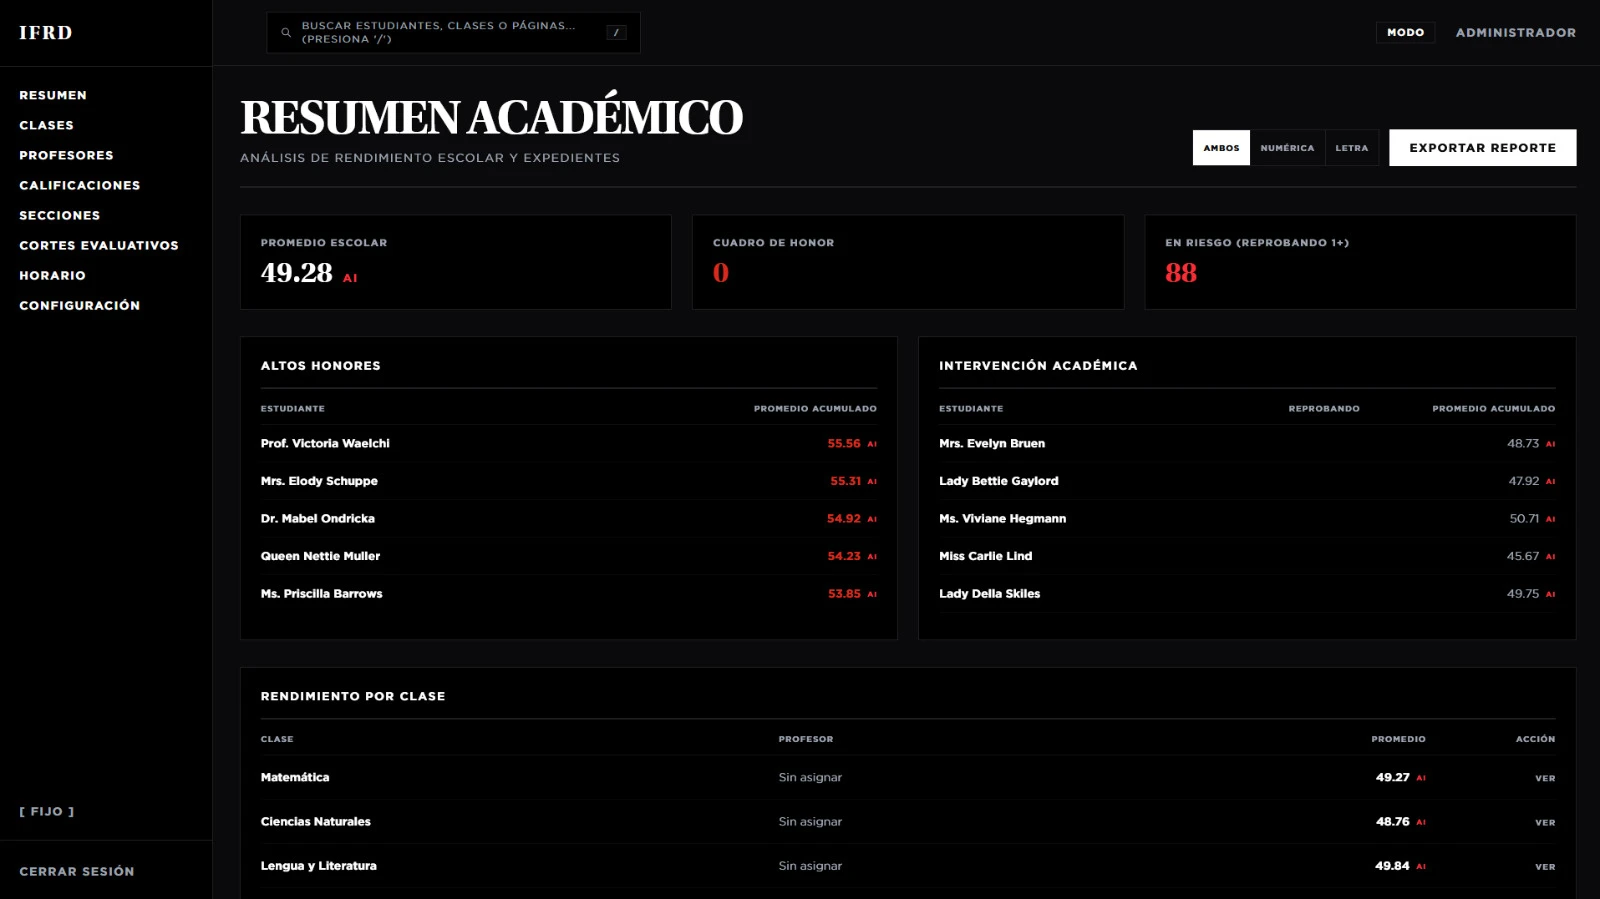Viewport: 1600px width, 899px height.
Task: Go to Calificaciones in the sidebar
Action: 80,186
